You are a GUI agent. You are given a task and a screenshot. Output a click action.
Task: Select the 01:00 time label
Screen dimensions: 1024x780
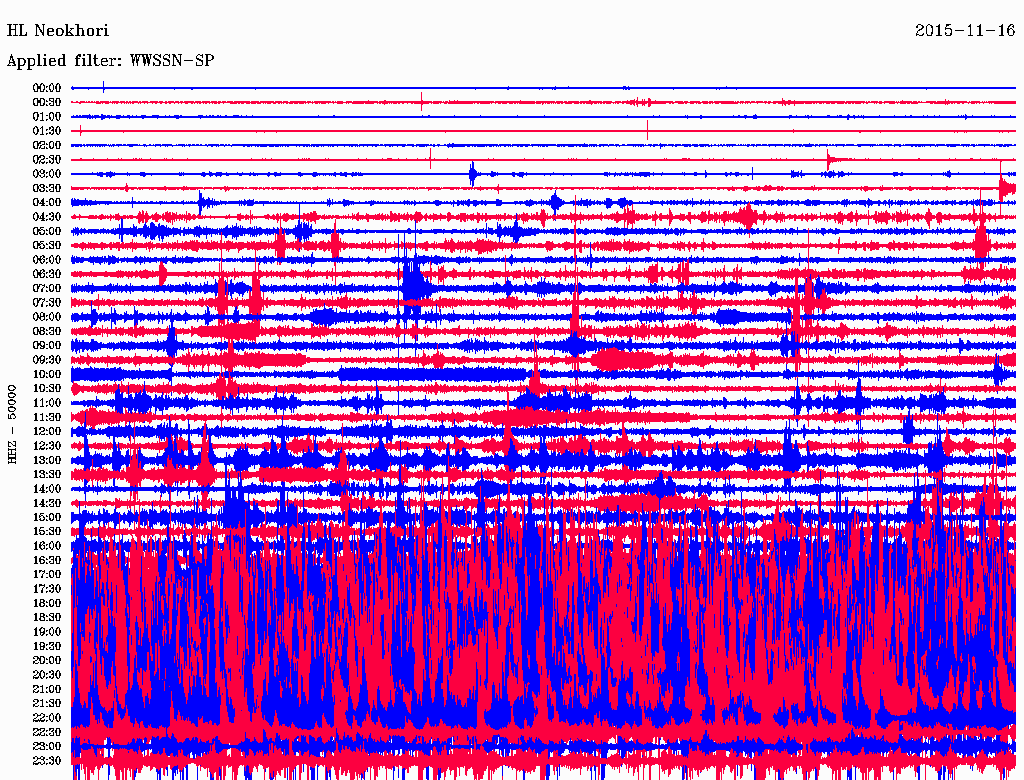[47, 117]
